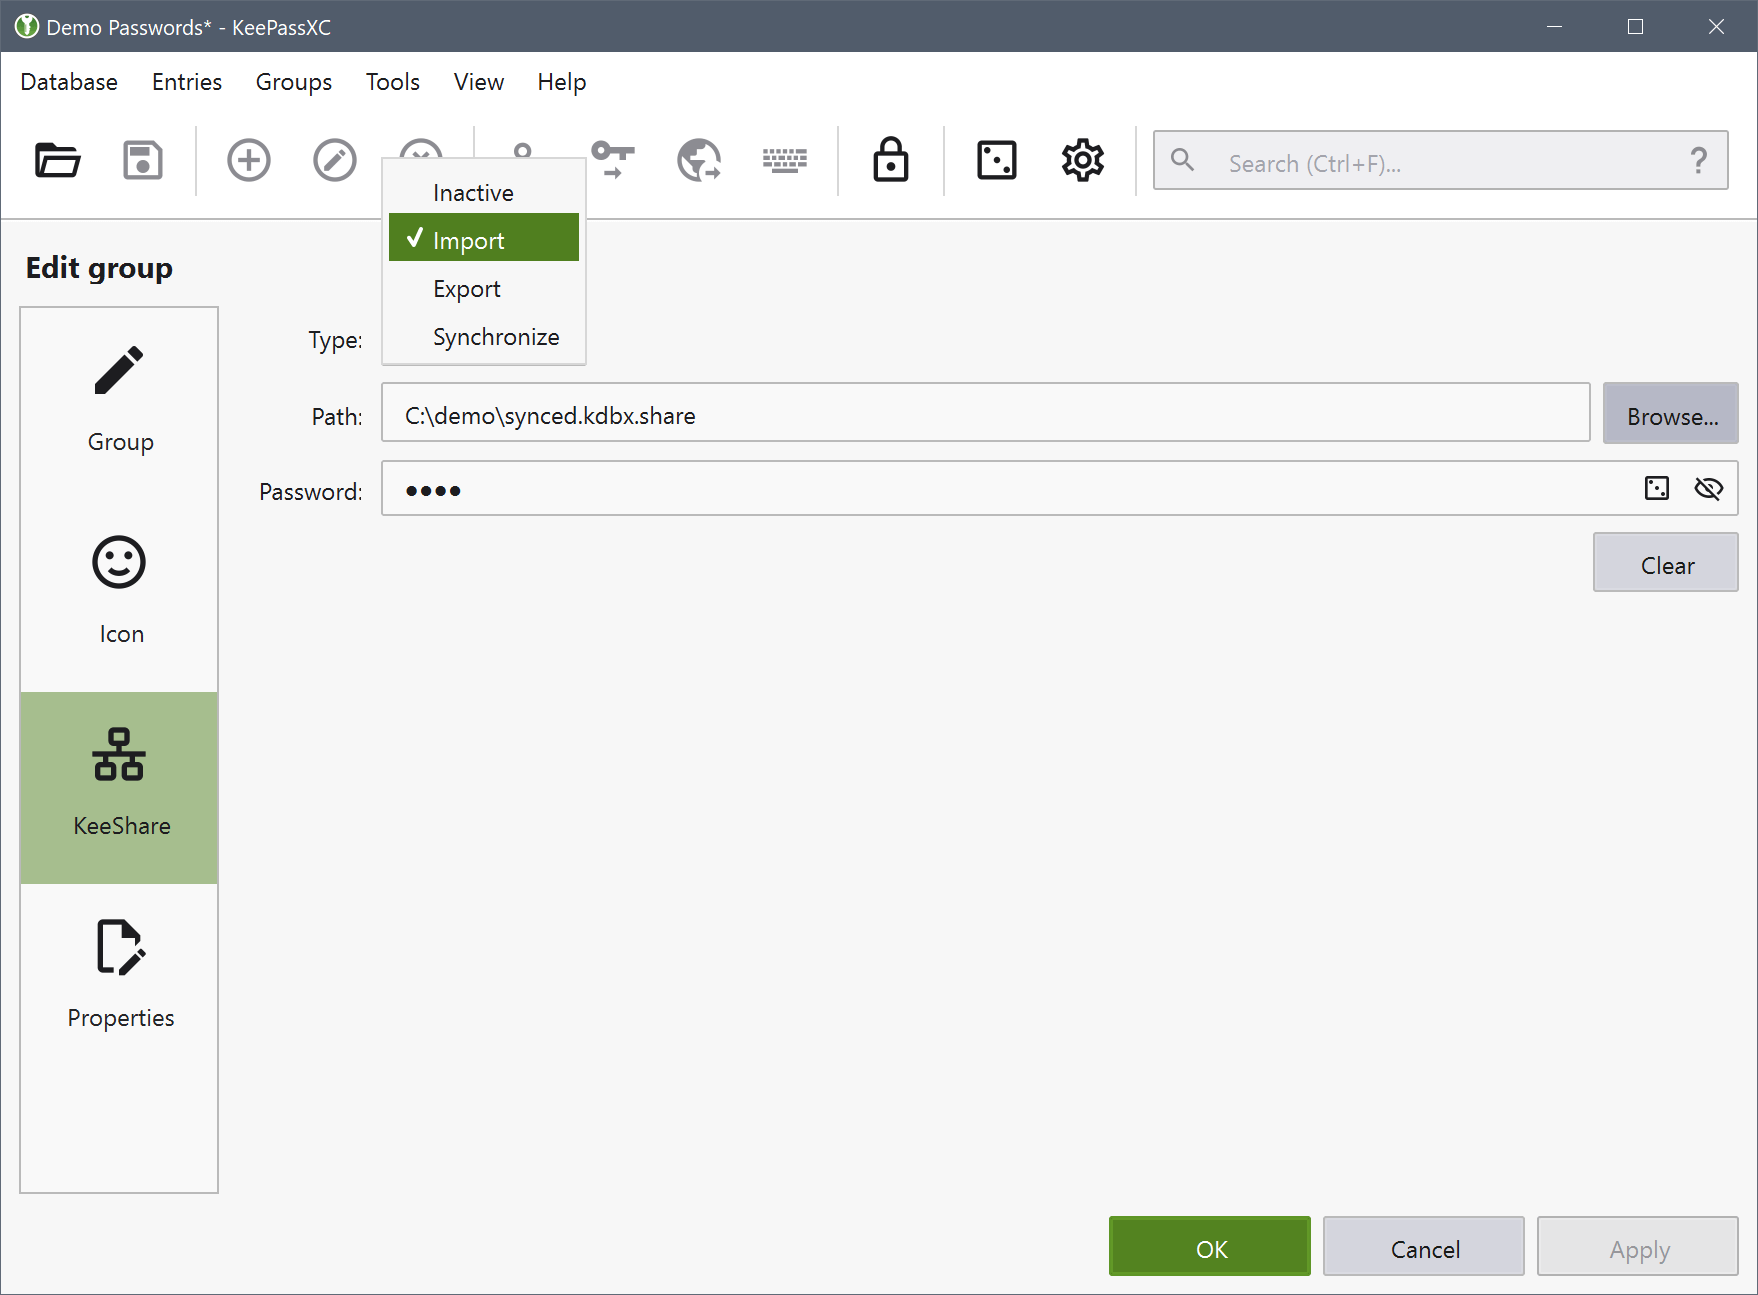This screenshot has width=1758, height=1295.
Task: Open the Tools menu
Action: click(x=392, y=82)
